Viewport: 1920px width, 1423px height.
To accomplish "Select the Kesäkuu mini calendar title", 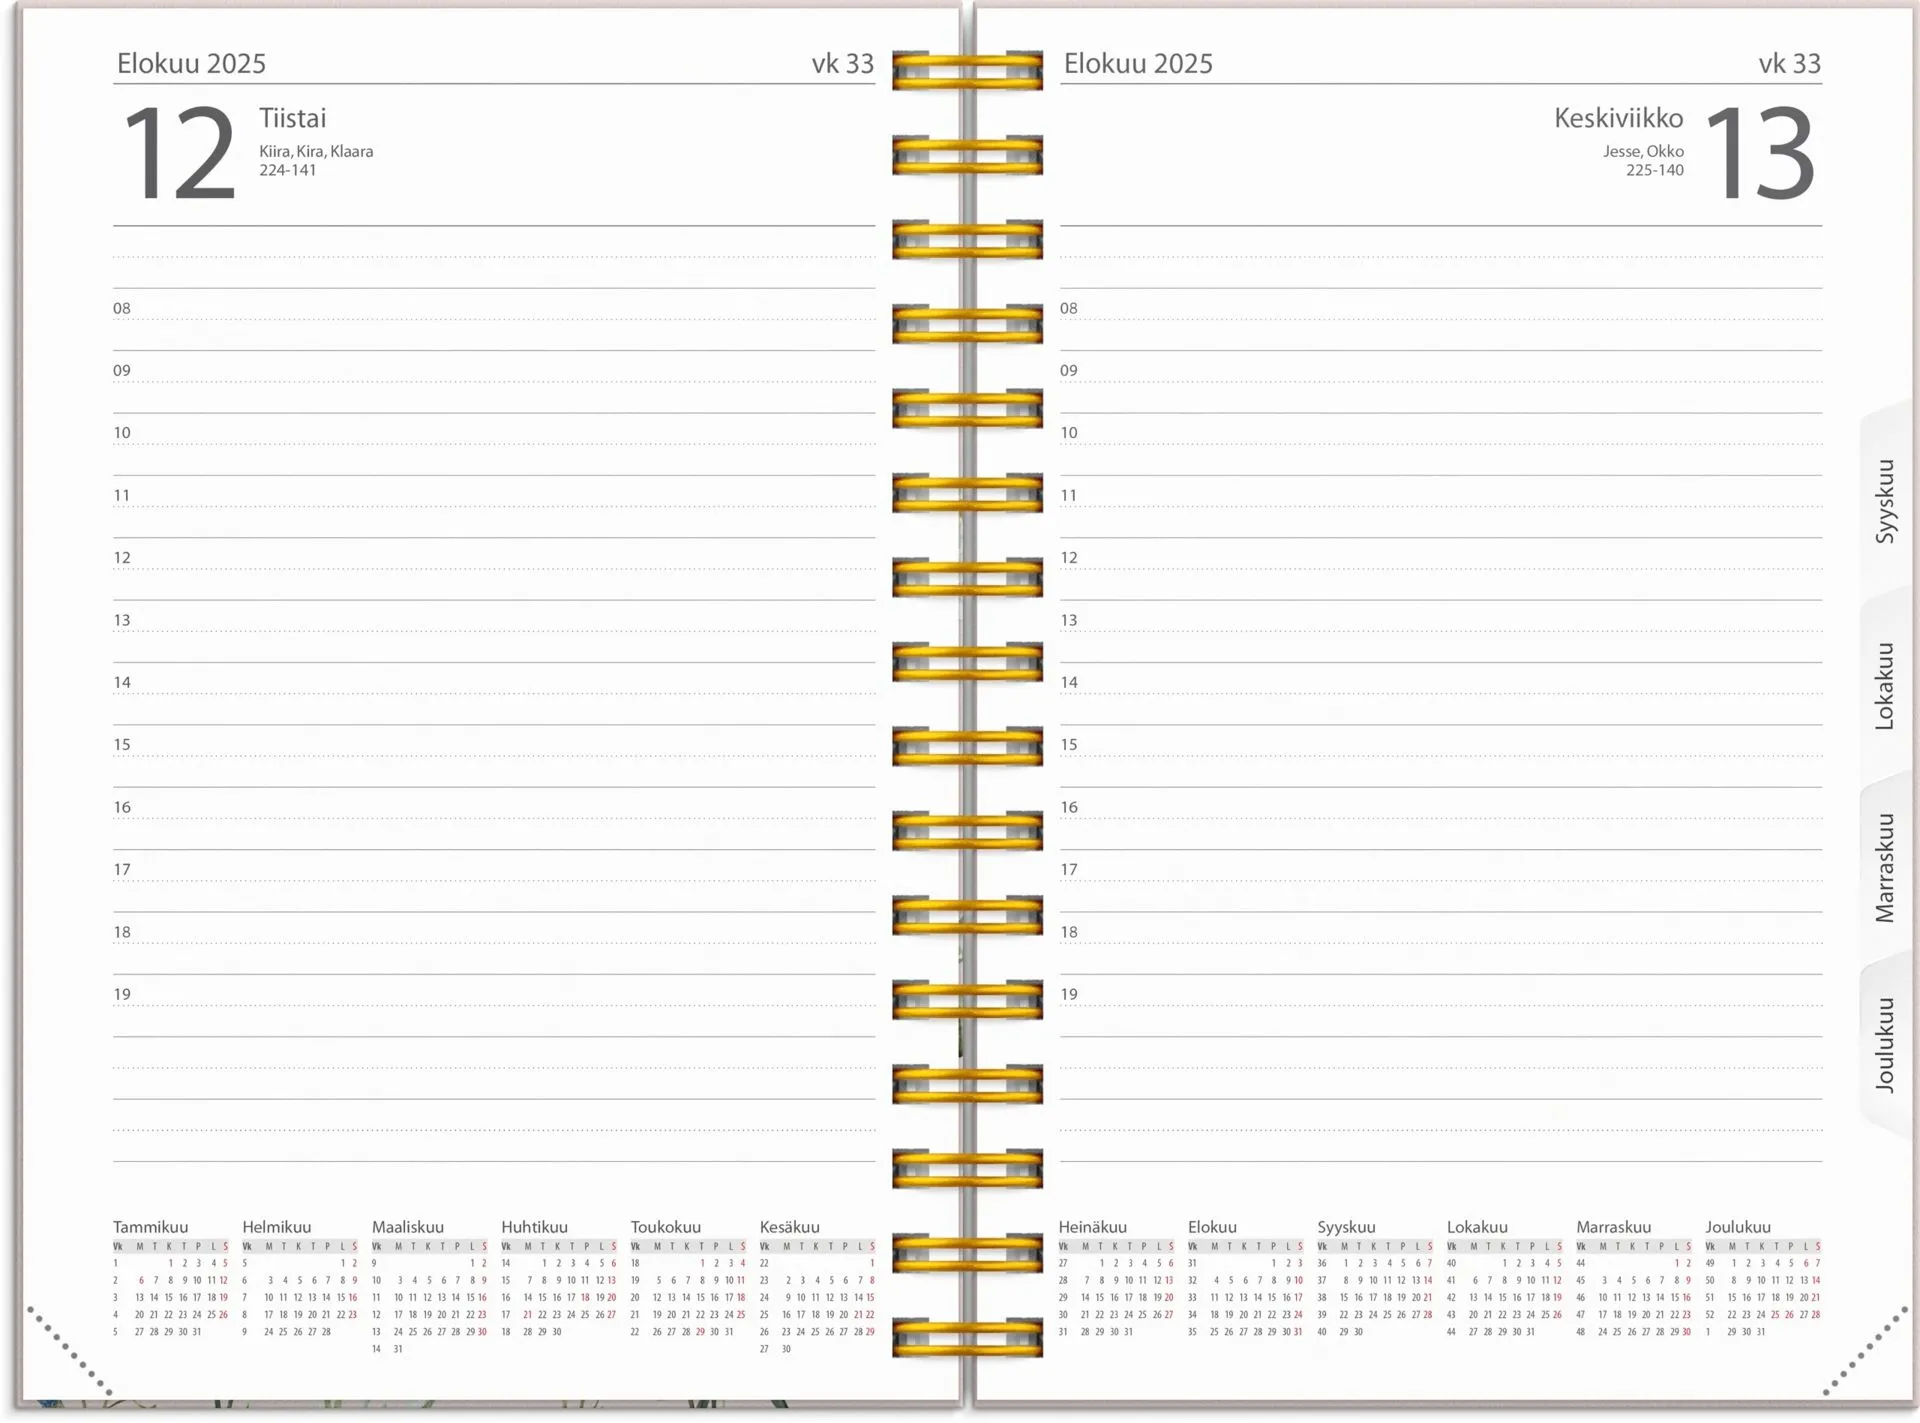I will (789, 1227).
